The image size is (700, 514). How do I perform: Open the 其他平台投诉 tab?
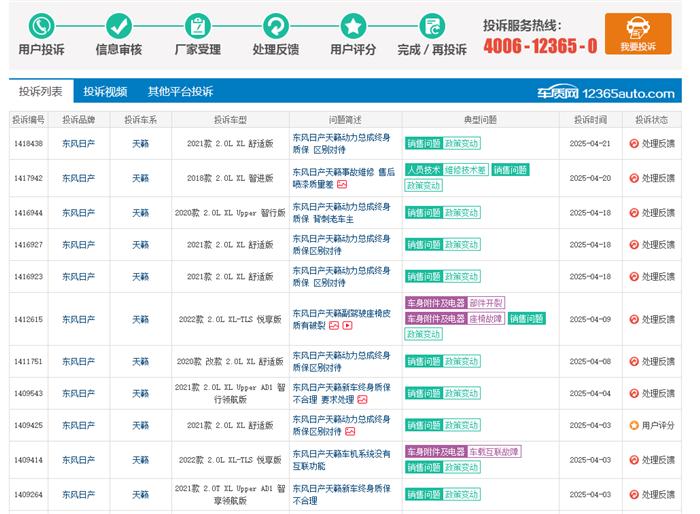(x=180, y=92)
